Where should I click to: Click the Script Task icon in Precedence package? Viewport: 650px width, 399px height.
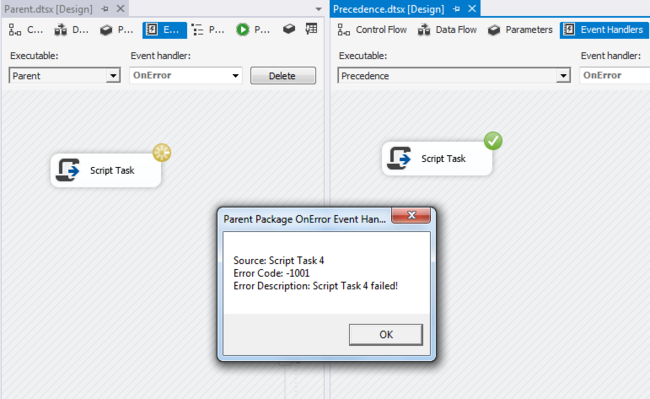(x=399, y=158)
